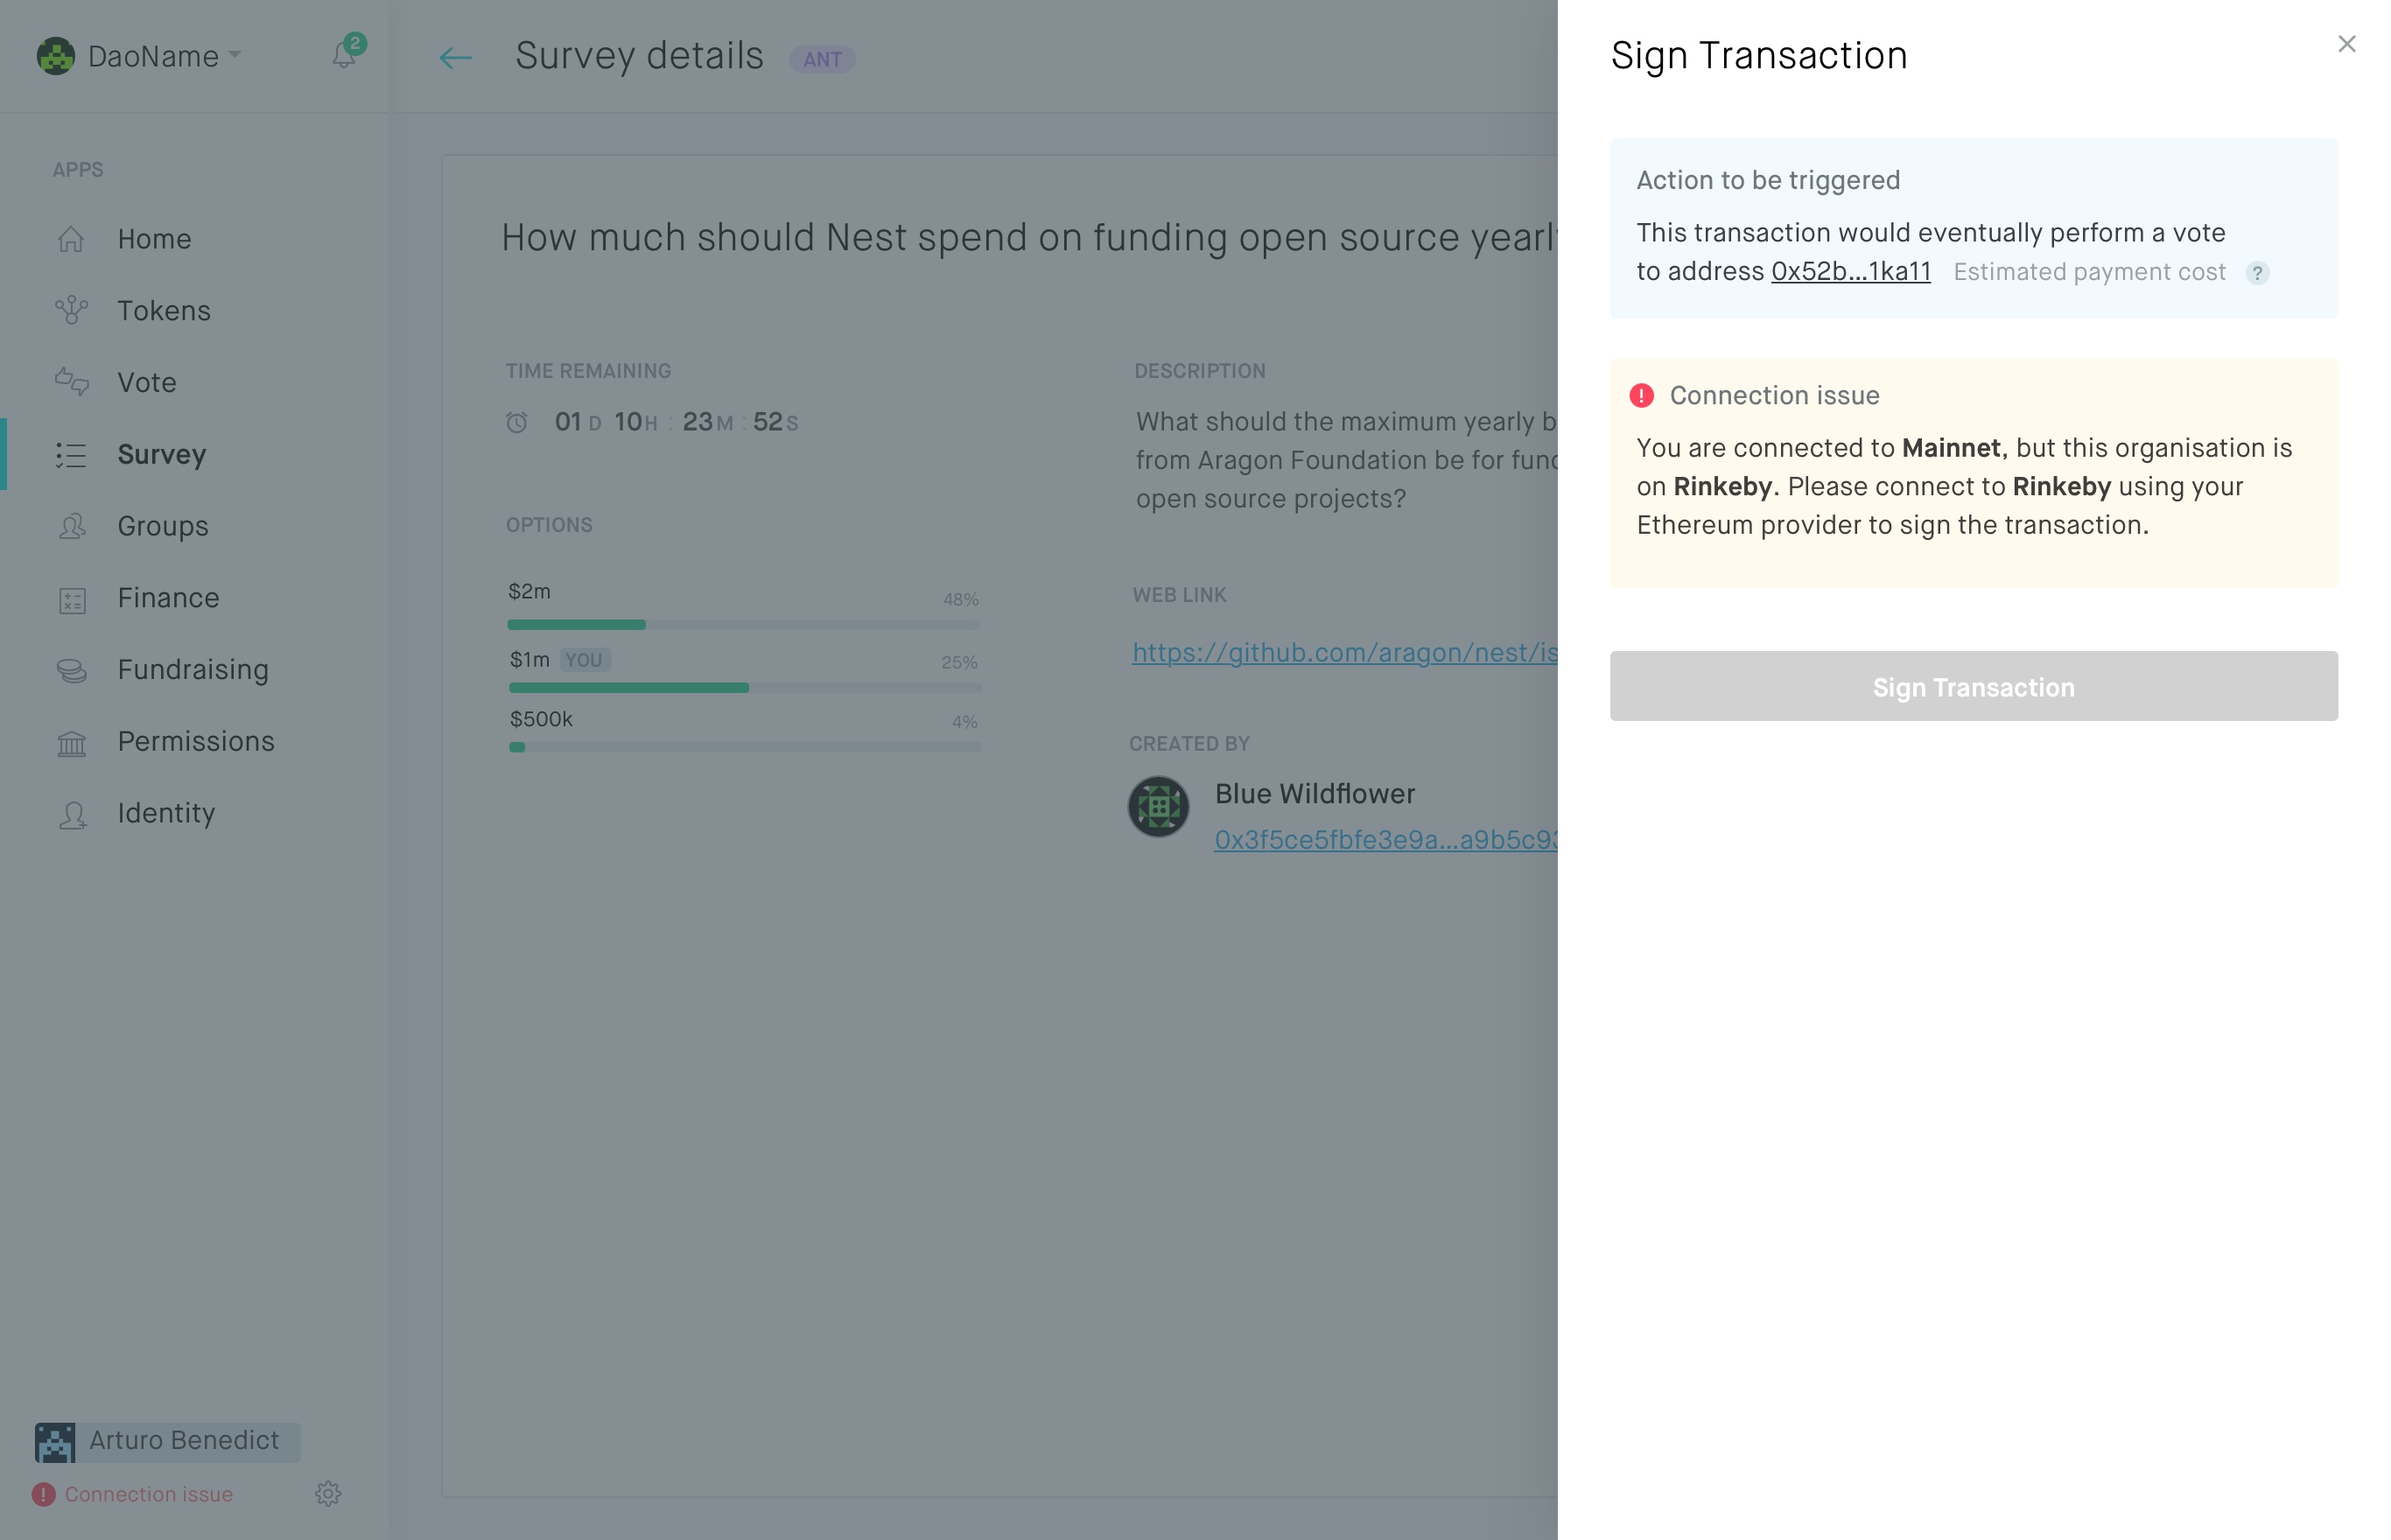Click the sidebar footer connection warning icon
Image resolution: width=2391 pixels, height=1540 pixels.
point(43,1494)
